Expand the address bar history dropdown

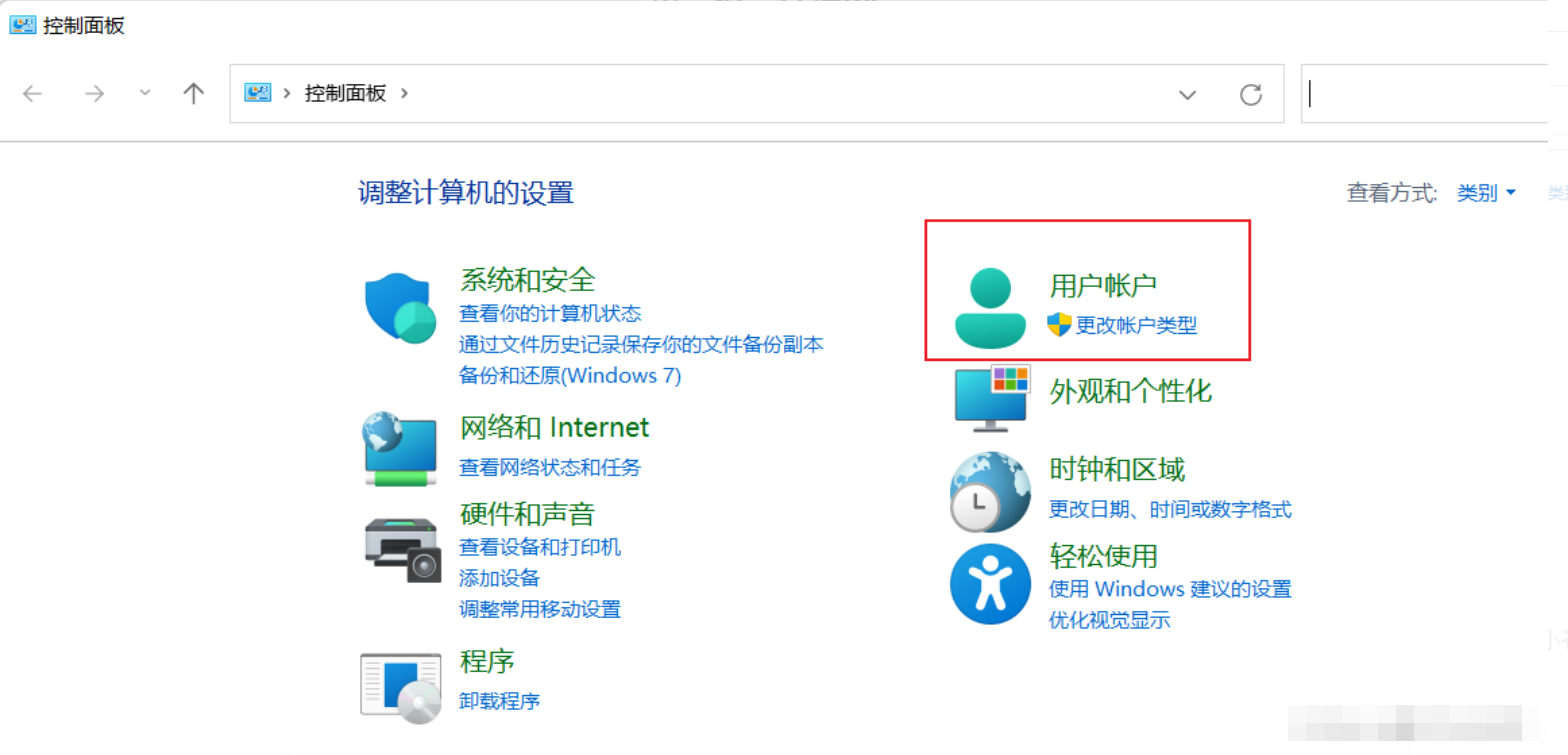pos(1187,94)
